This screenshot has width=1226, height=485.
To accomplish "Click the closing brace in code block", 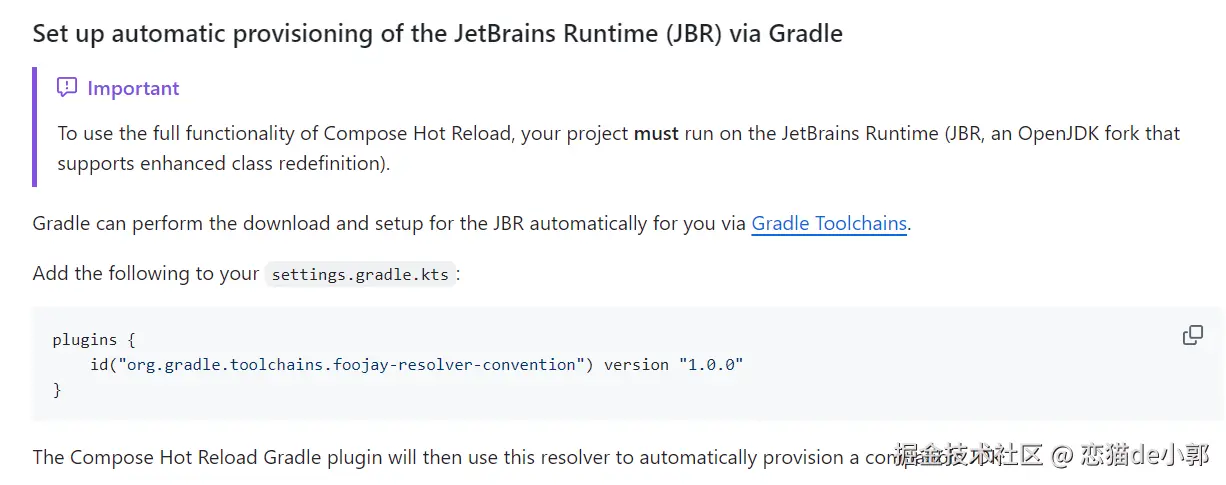I will [57, 390].
